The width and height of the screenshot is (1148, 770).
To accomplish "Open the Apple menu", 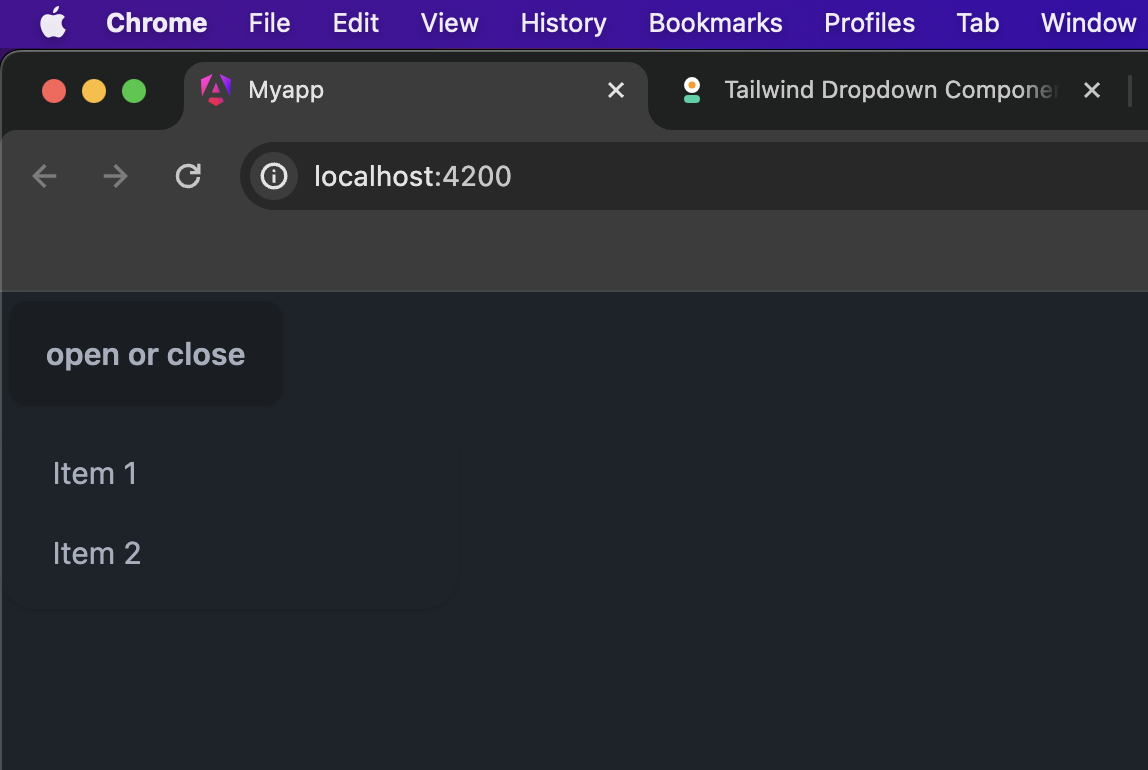I will tap(53, 23).
